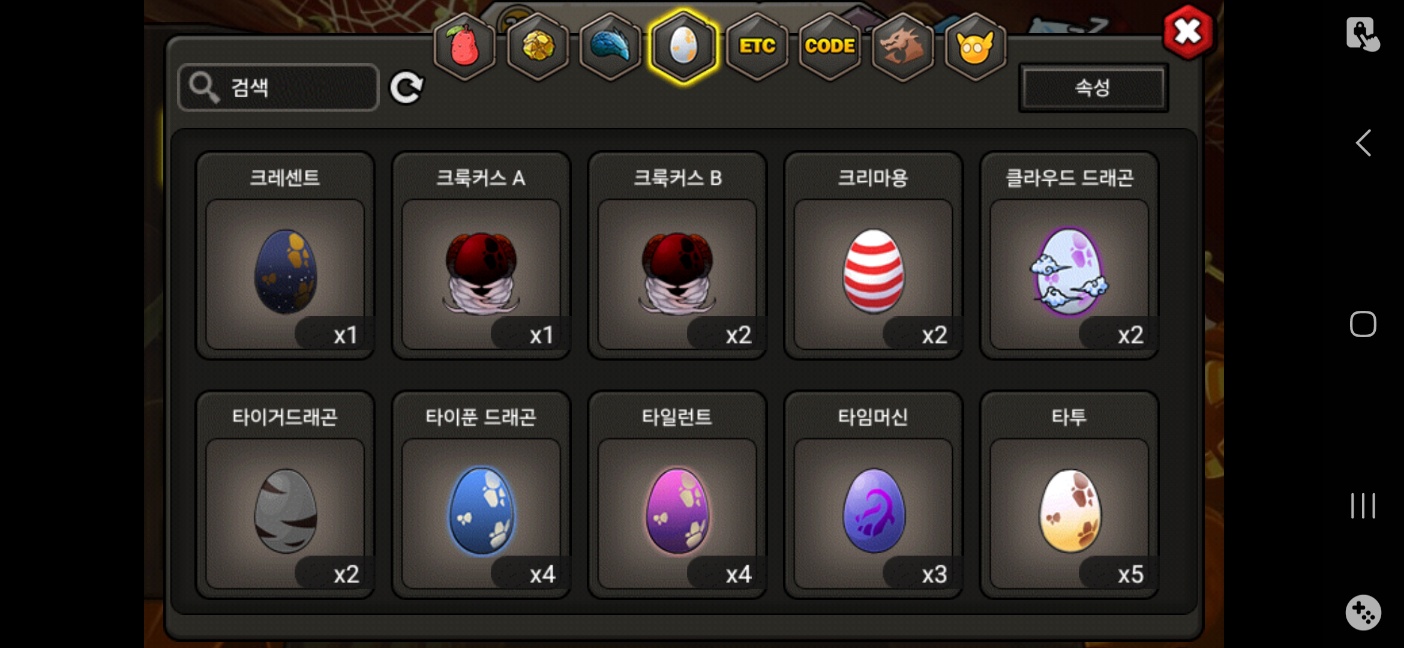Open the fruit food category tab

click(465, 46)
